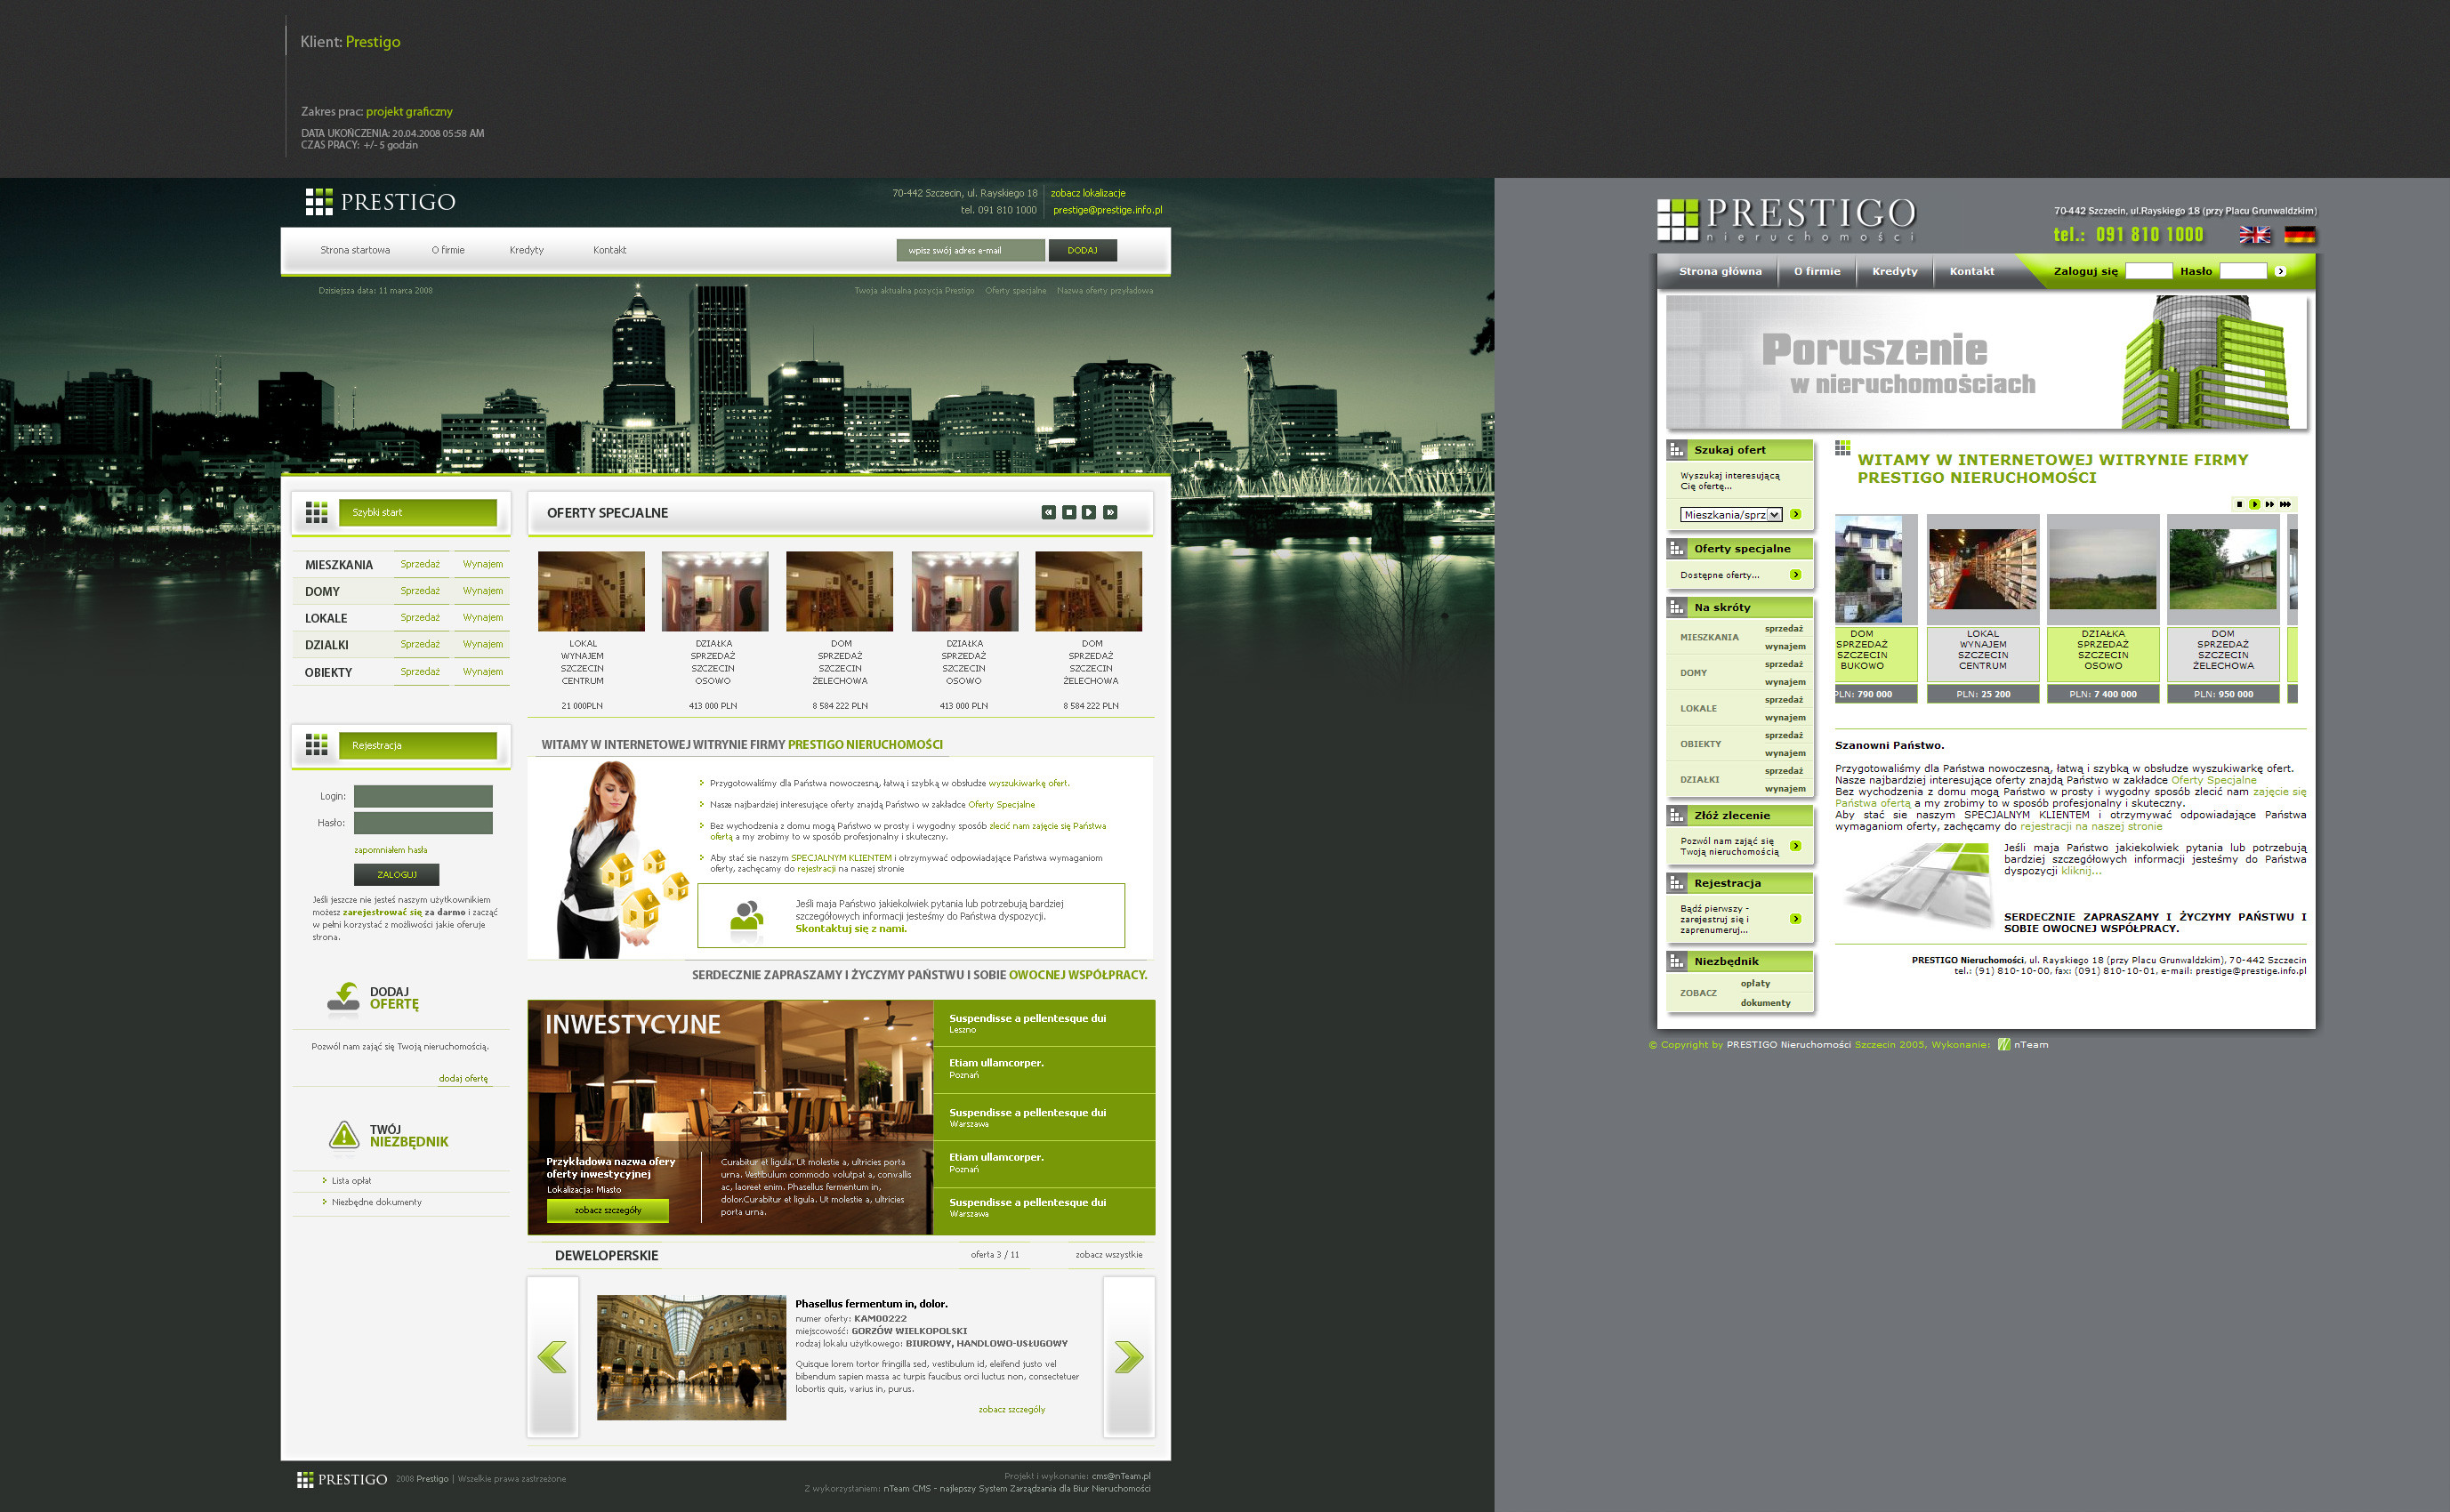The height and width of the screenshot is (1512, 2450).
Task: Click the green arrow in the Złóż zlecenie box
Action: 1795,846
